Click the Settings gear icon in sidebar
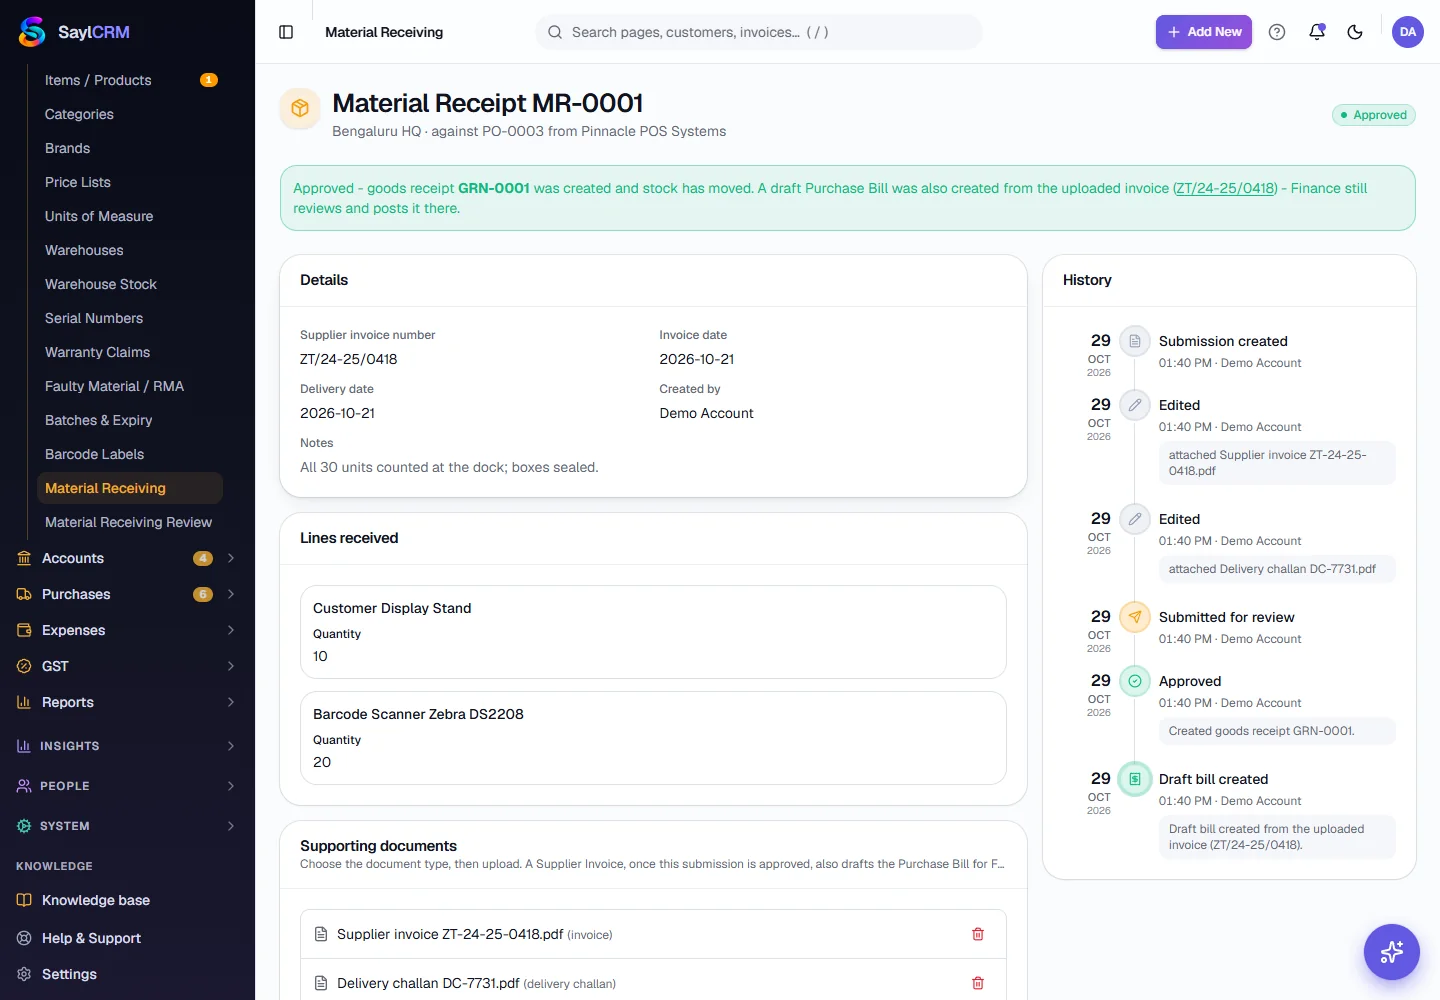1440x1000 pixels. point(24,974)
